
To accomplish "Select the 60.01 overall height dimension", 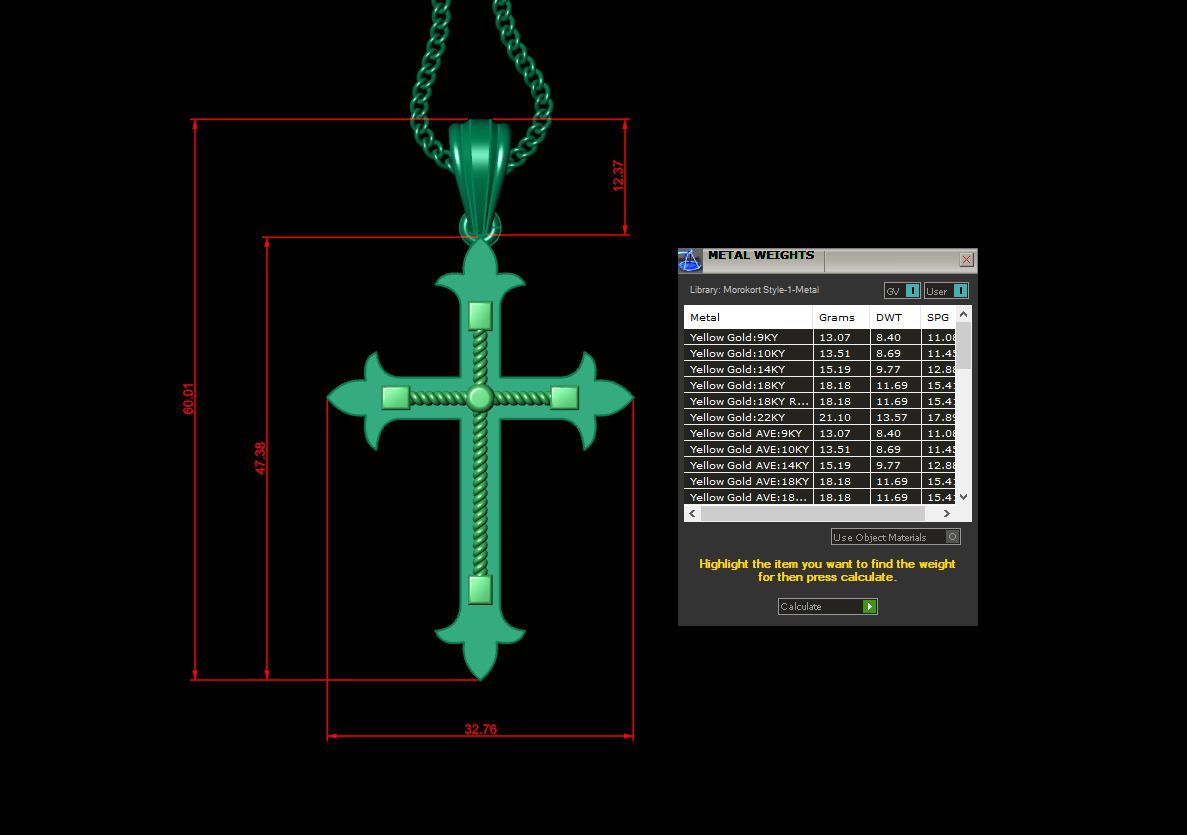I will pyautogui.click(x=188, y=398).
